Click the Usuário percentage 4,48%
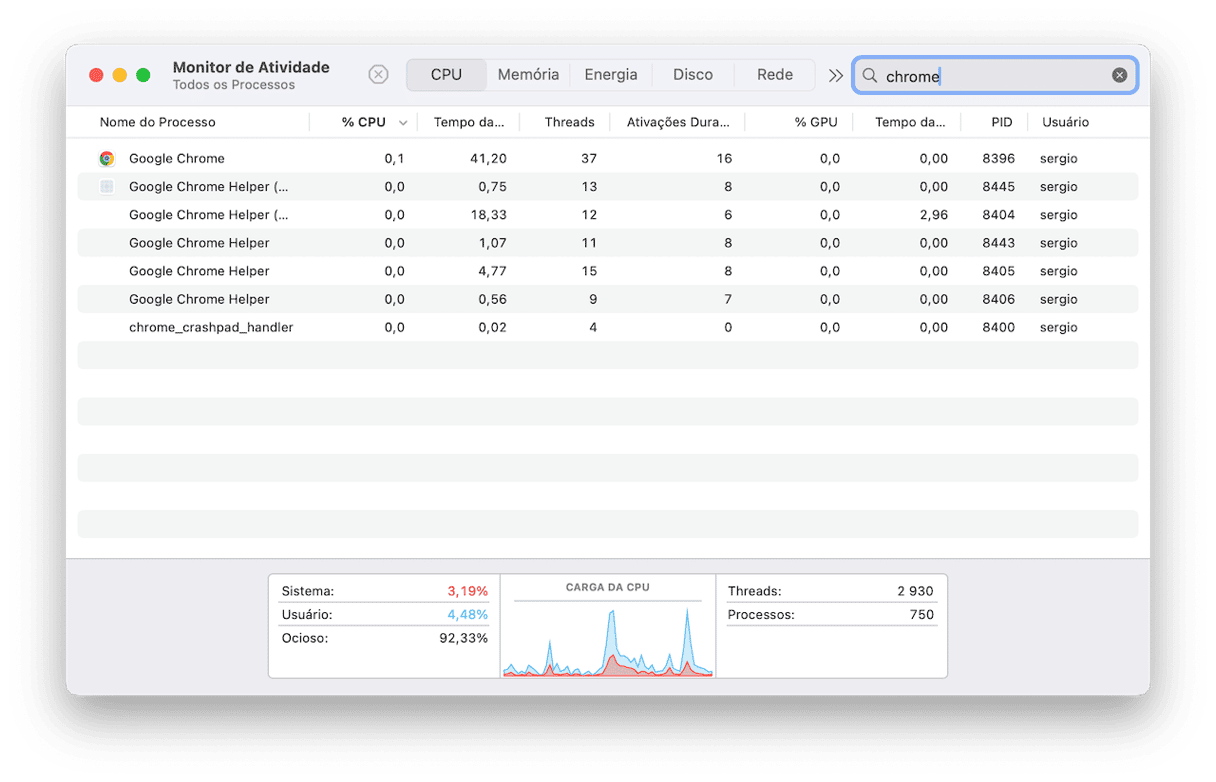This screenshot has width=1216, height=782. (x=467, y=614)
